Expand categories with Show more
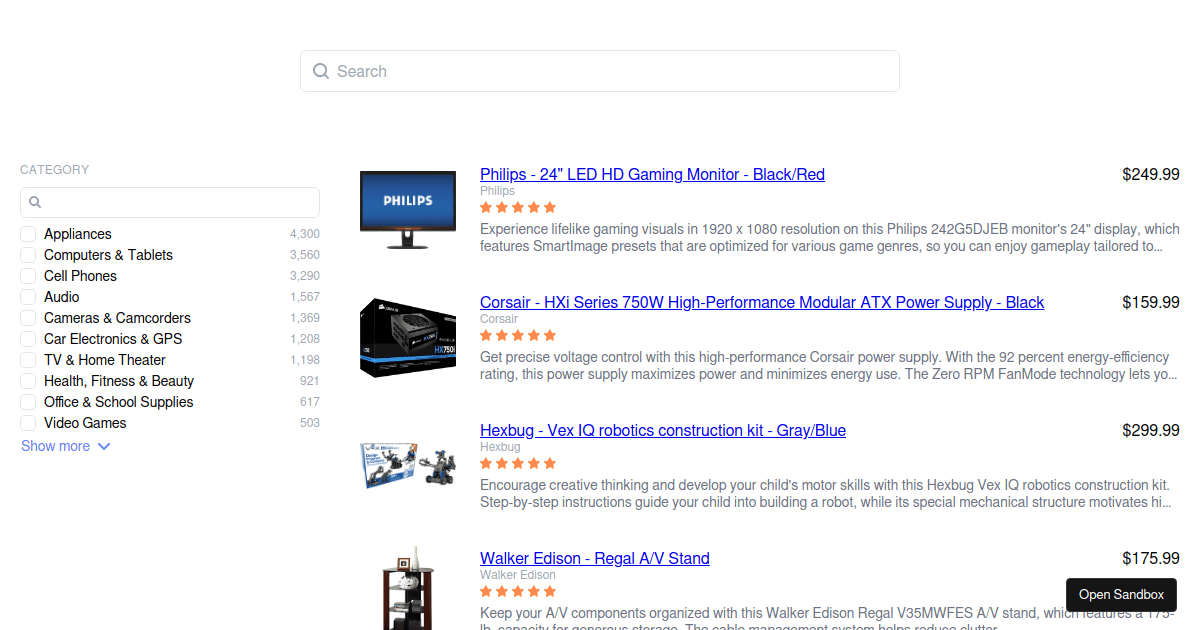This screenshot has height=630, width=1200. 56,446
